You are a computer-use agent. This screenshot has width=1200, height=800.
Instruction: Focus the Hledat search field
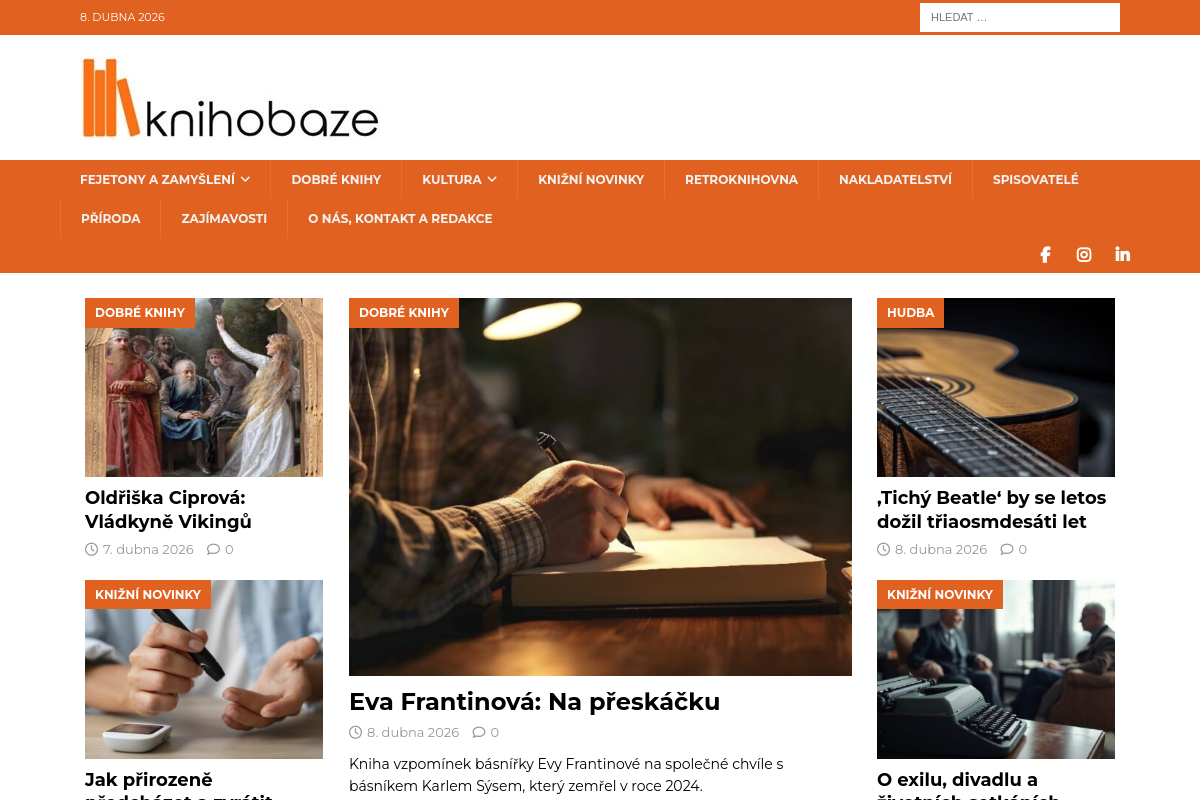point(1020,17)
